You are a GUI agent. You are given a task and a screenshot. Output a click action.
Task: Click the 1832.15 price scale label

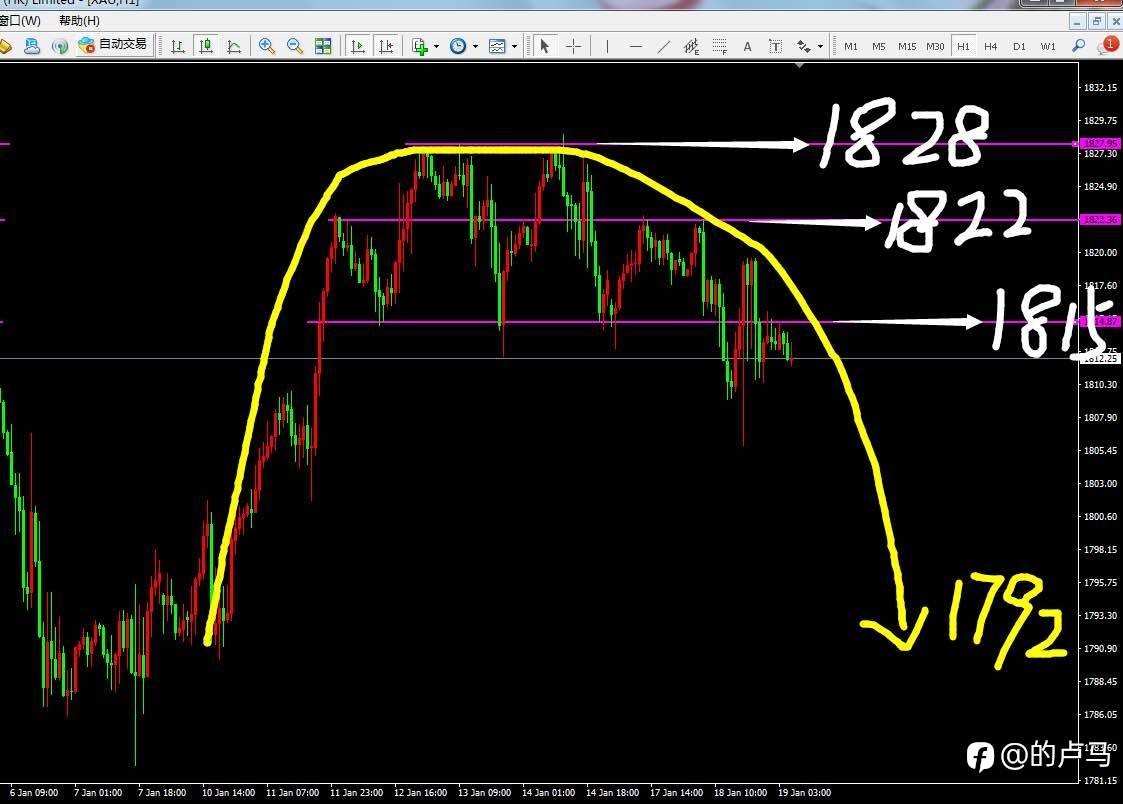click(x=1100, y=87)
